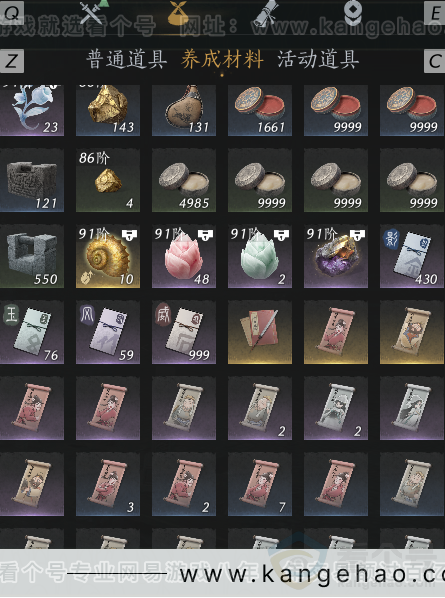445x598 pixels.
Task: Select the 91阶 golden spiral shell item
Action: 108,256
